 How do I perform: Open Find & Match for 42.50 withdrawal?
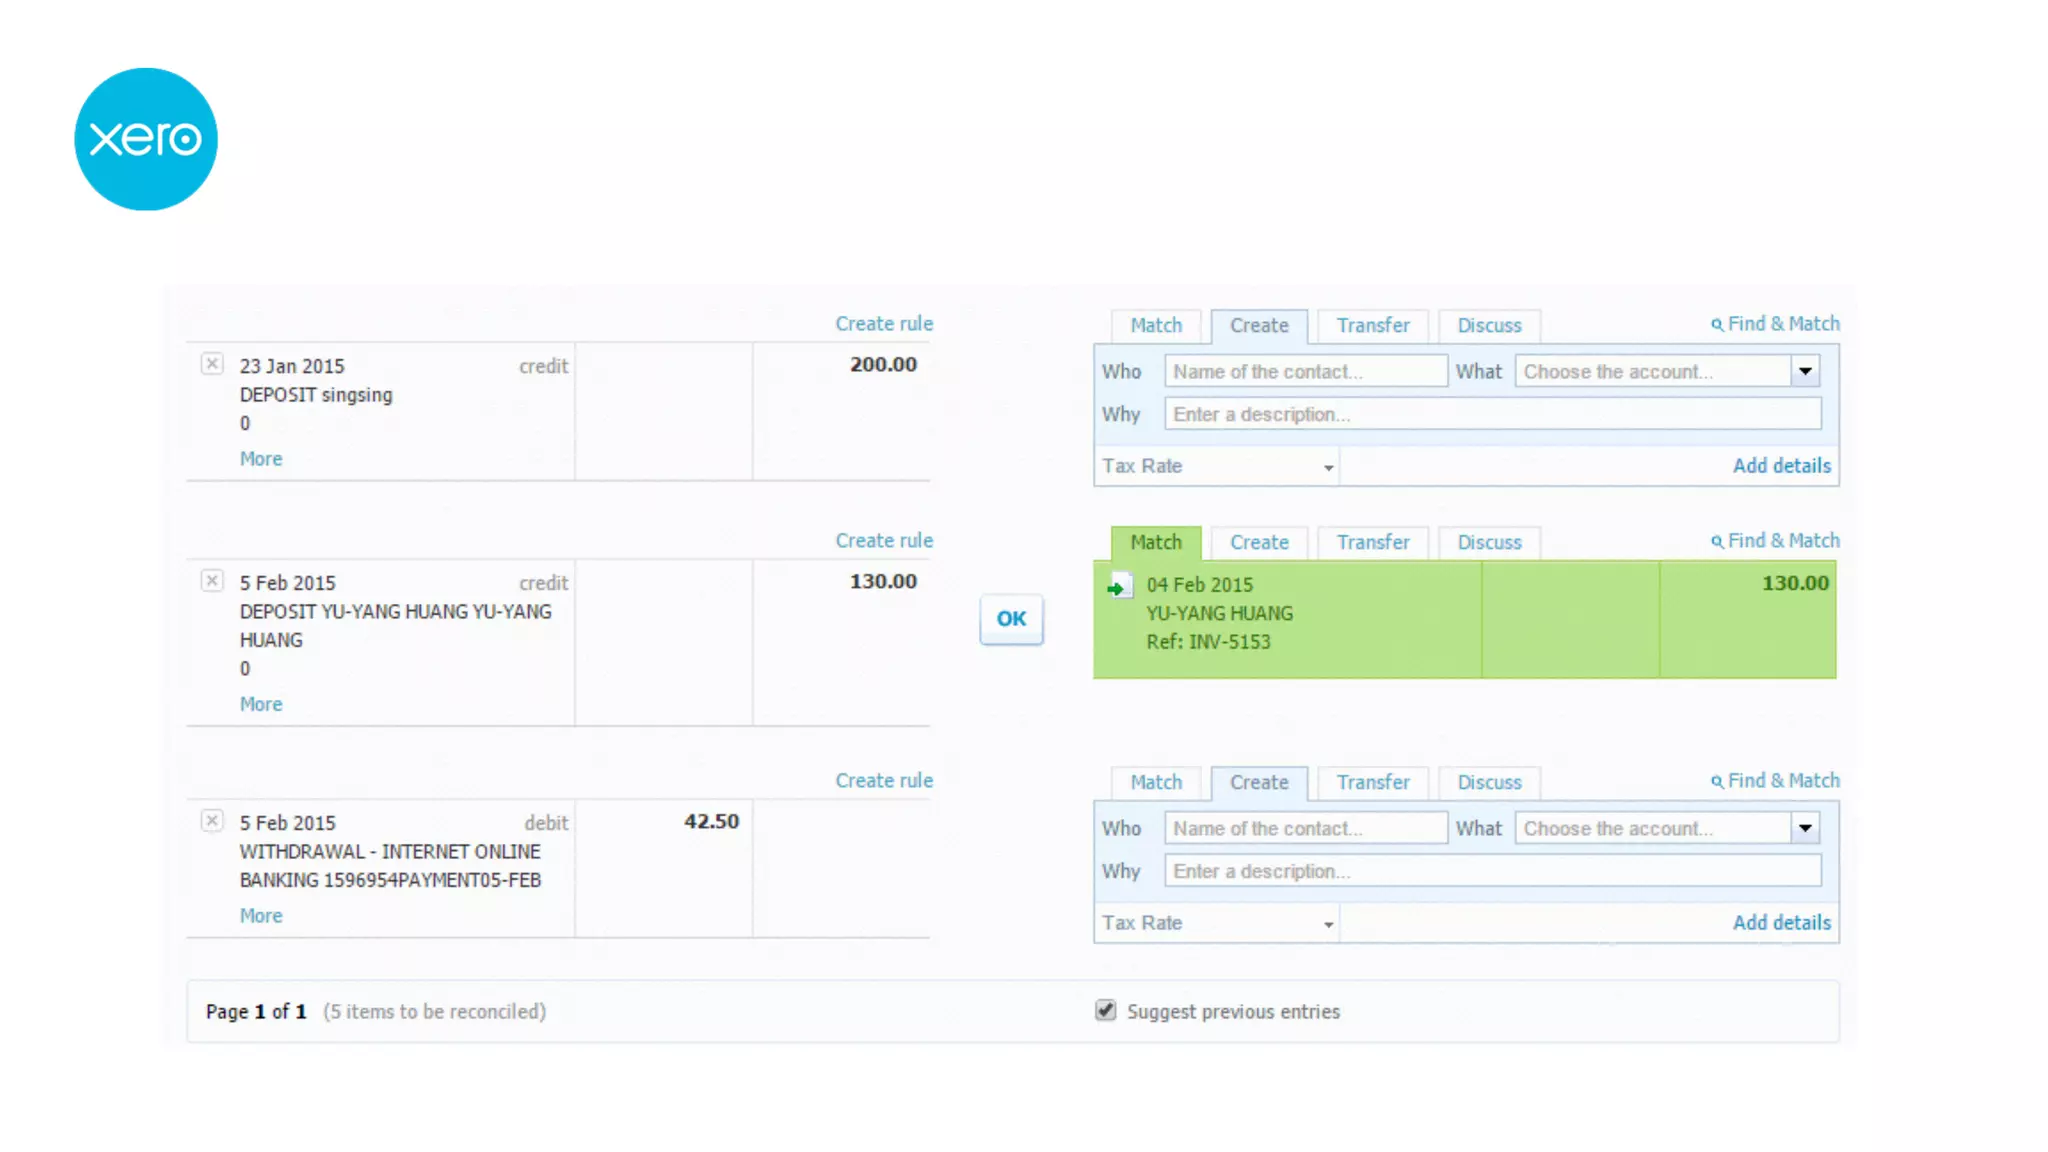[1775, 781]
